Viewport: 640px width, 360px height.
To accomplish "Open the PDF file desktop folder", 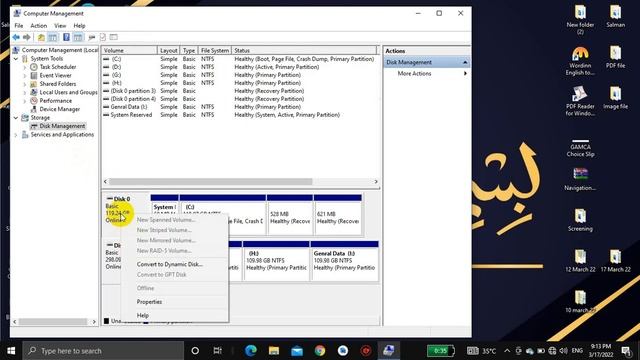I will click(x=616, y=57).
